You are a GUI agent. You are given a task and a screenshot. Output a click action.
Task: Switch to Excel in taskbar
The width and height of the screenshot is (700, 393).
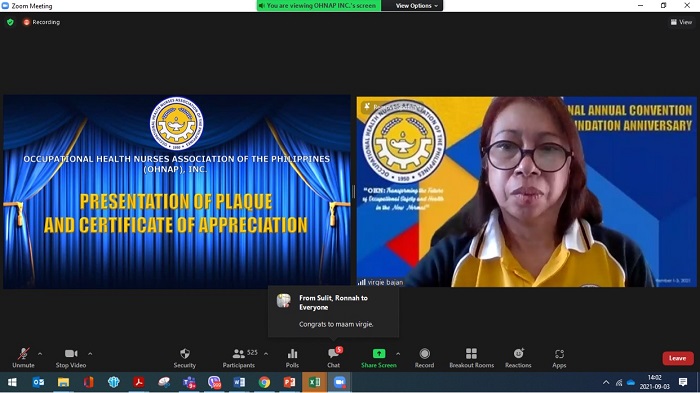pyautogui.click(x=315, y=382)
